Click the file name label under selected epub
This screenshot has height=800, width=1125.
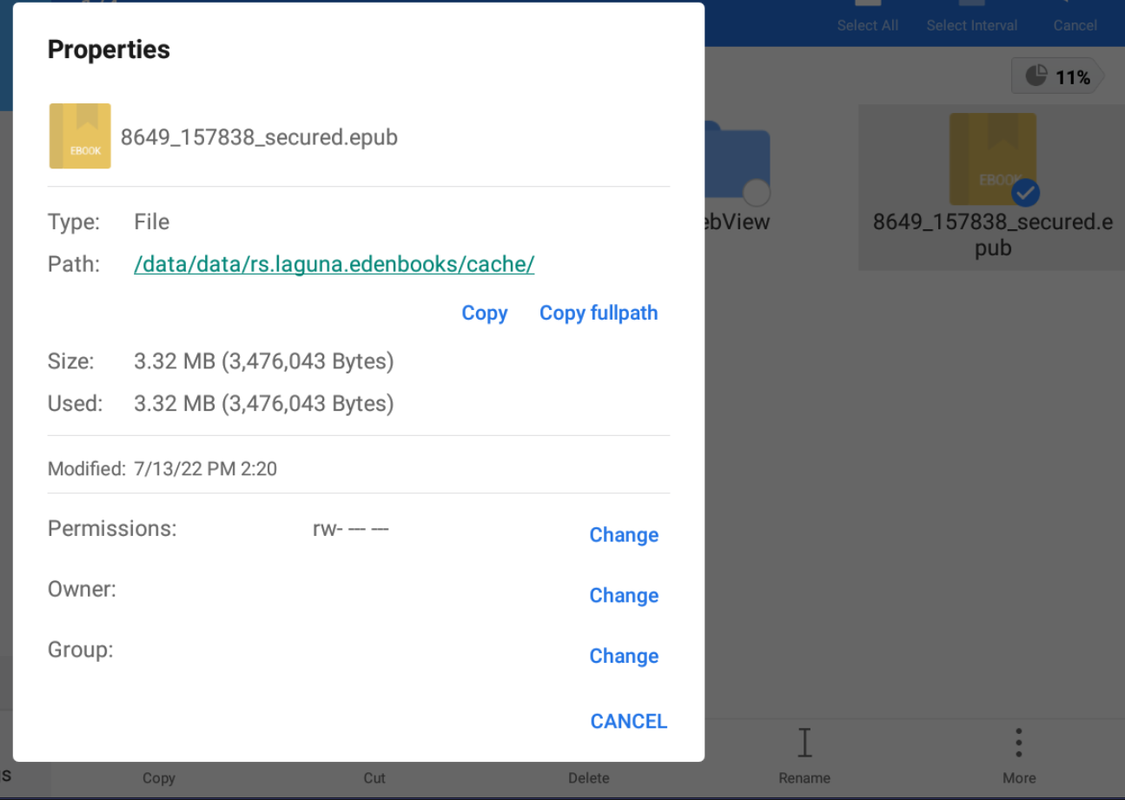click(992, 235)
